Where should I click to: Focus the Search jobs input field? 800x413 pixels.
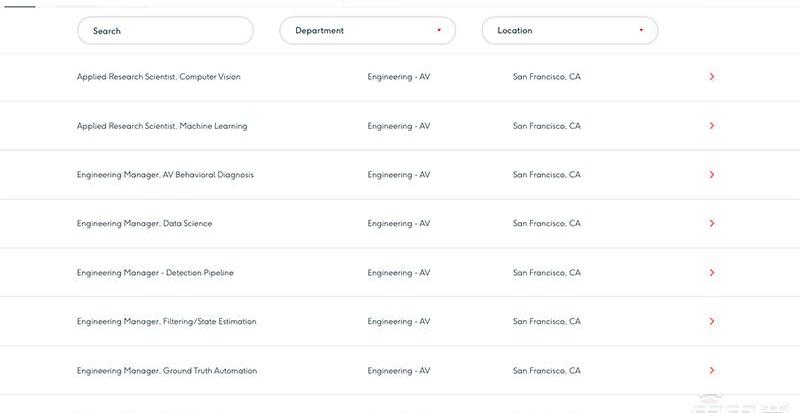tap(165, 31)
